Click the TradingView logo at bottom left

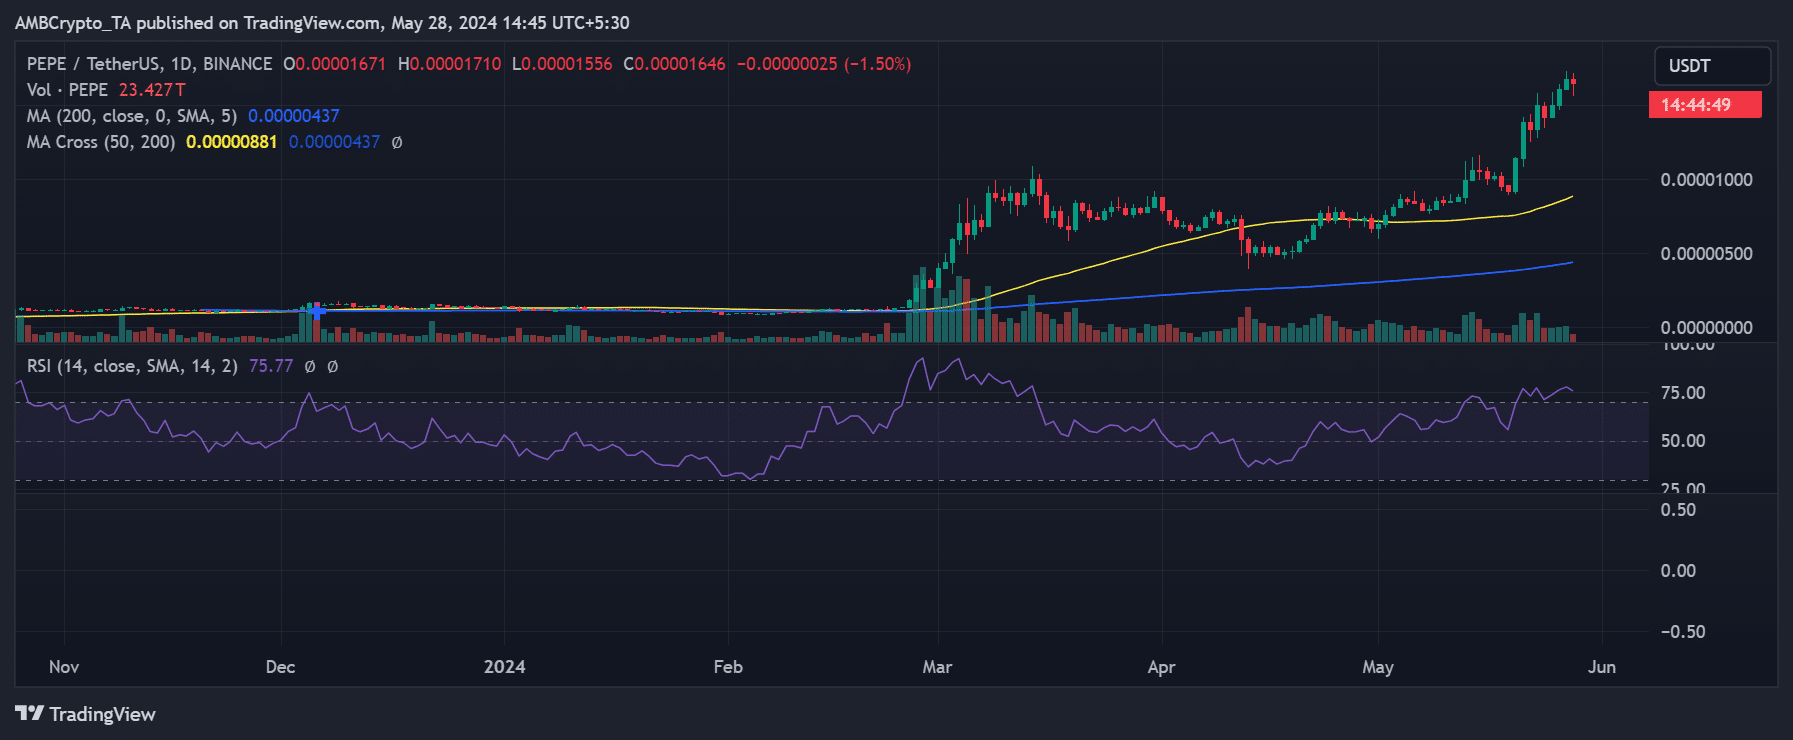click(85, 714)
